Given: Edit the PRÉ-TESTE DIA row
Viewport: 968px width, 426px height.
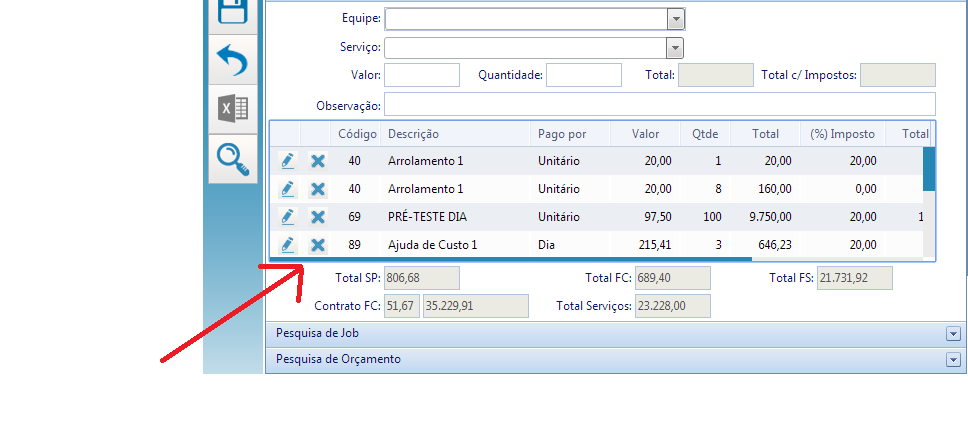Looking at the screenshot, I should tap(287, 217).
